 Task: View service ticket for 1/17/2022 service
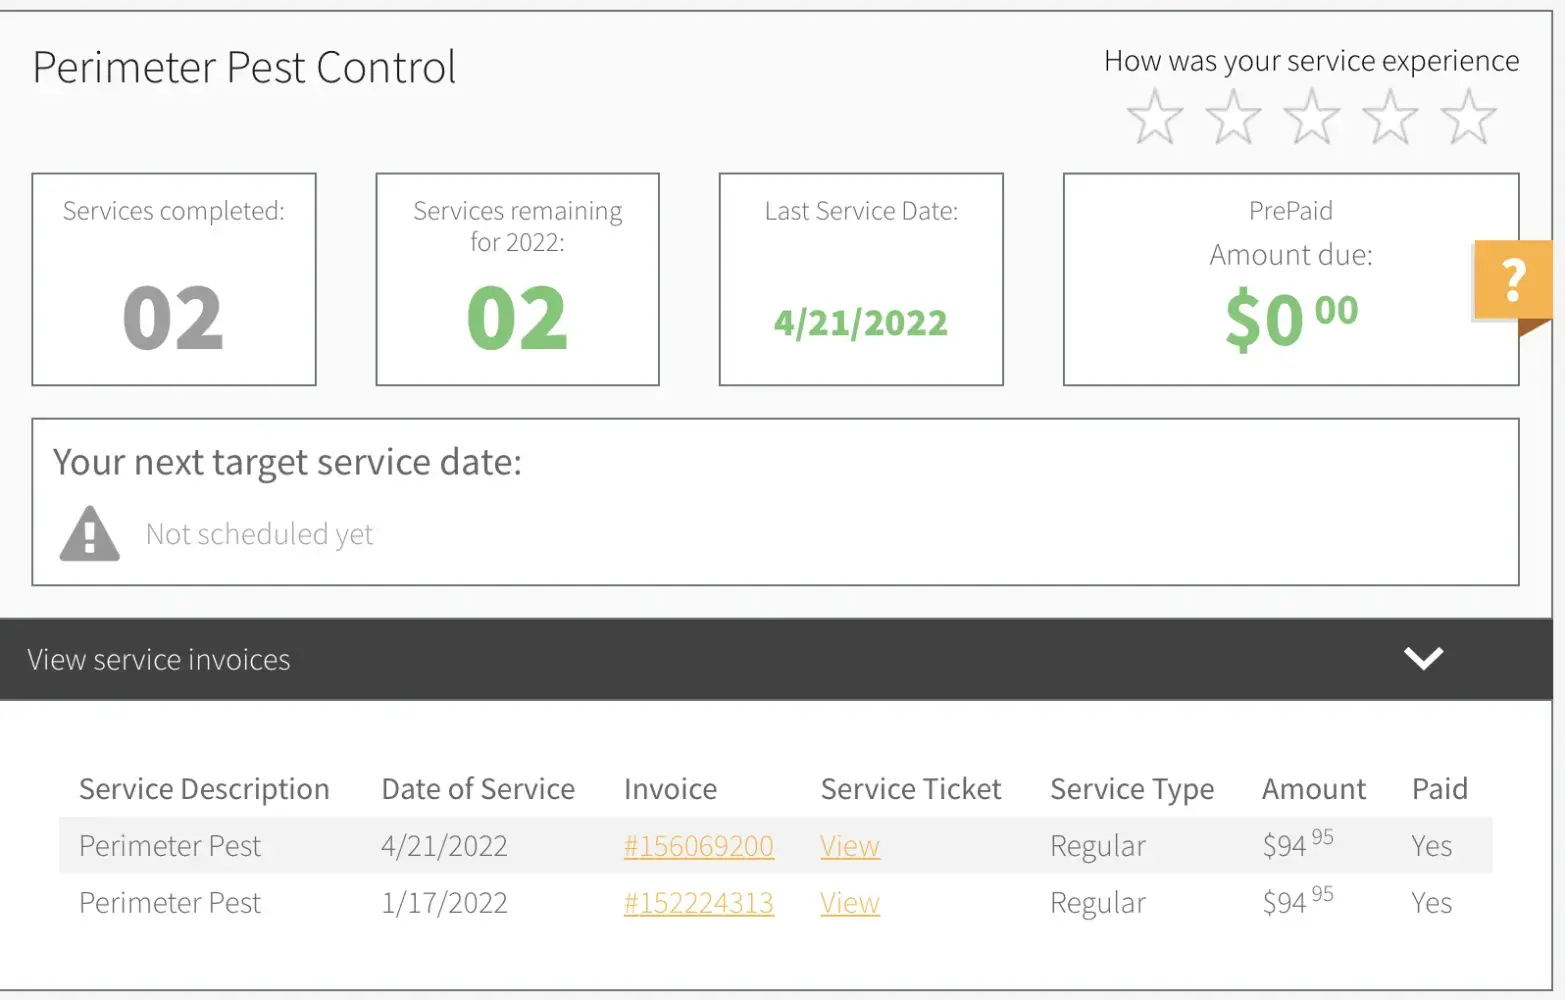[849, 903]
